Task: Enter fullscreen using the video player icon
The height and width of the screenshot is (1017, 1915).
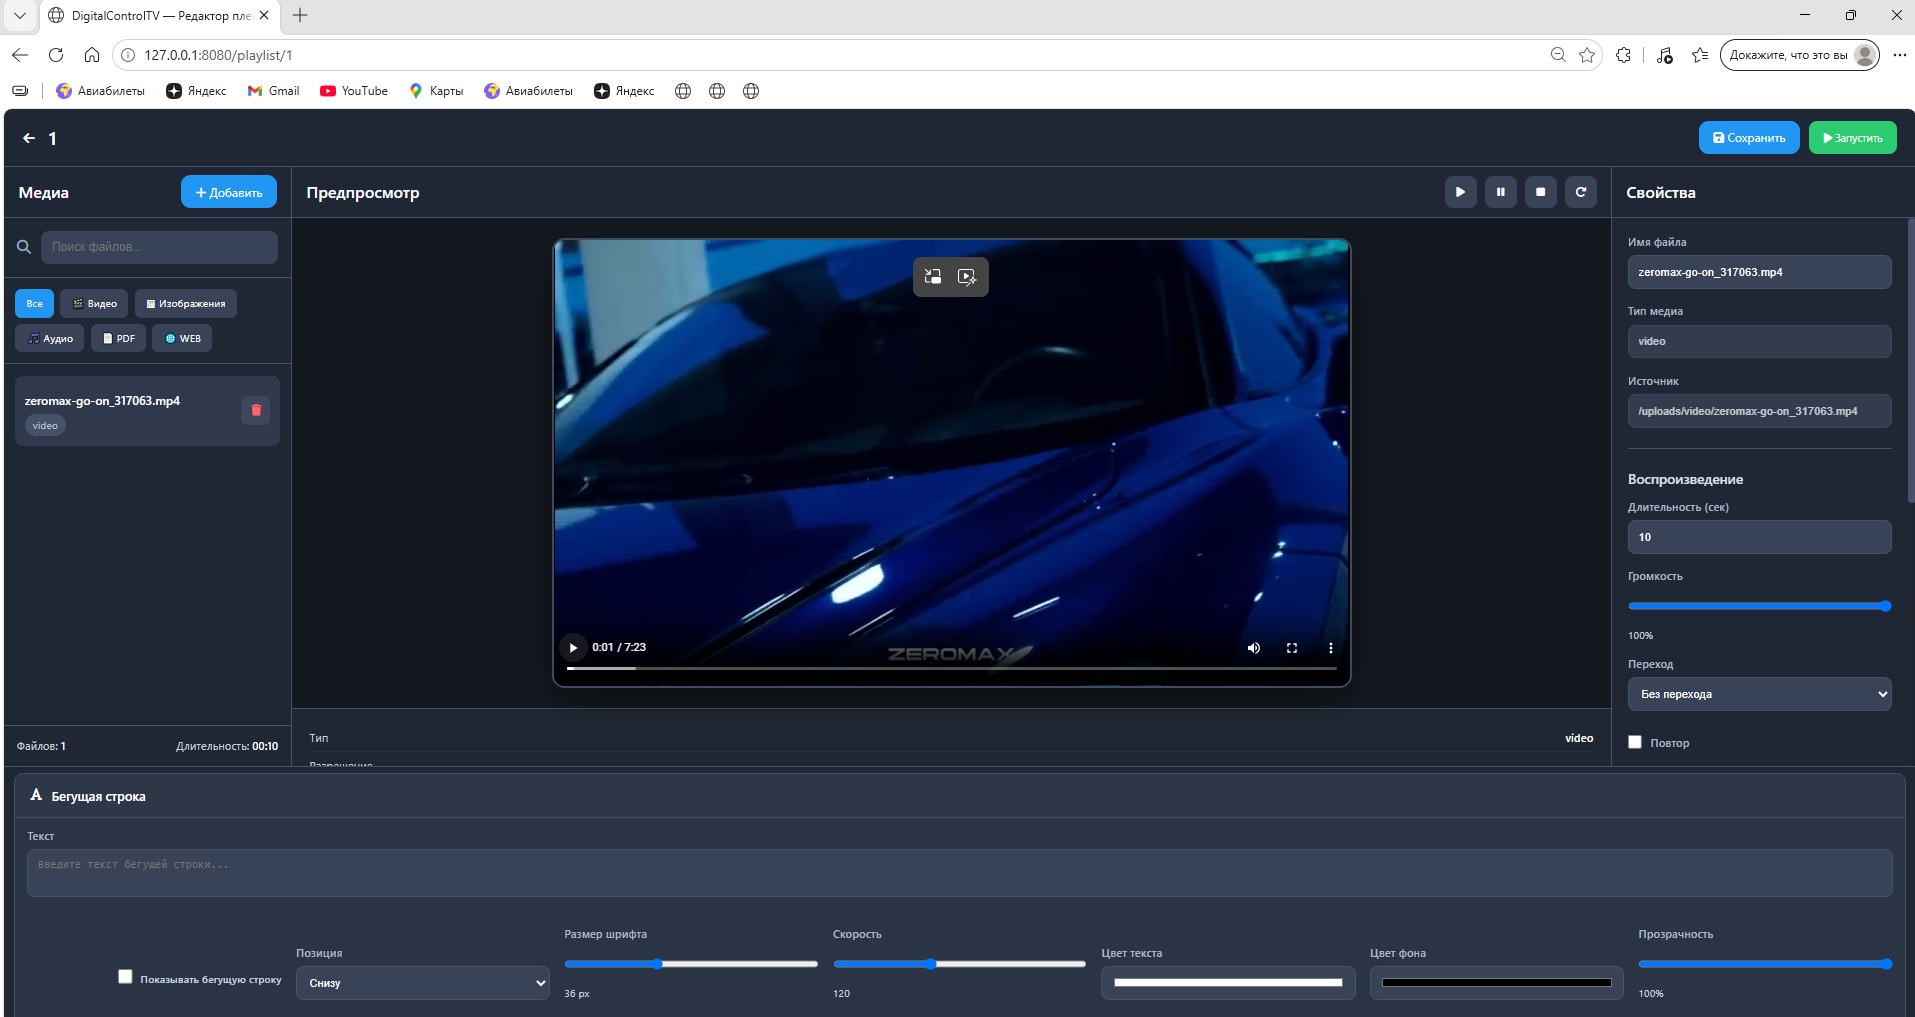Action: tap(1292, 648)
